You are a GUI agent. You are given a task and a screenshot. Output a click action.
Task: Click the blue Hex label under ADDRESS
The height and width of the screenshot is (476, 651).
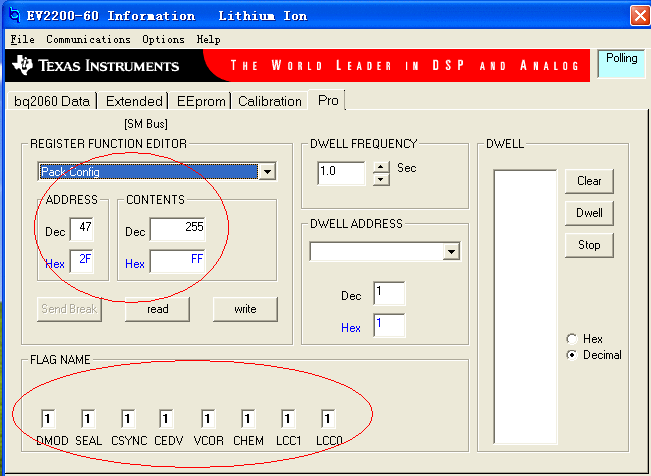click(x=54, y=264)
